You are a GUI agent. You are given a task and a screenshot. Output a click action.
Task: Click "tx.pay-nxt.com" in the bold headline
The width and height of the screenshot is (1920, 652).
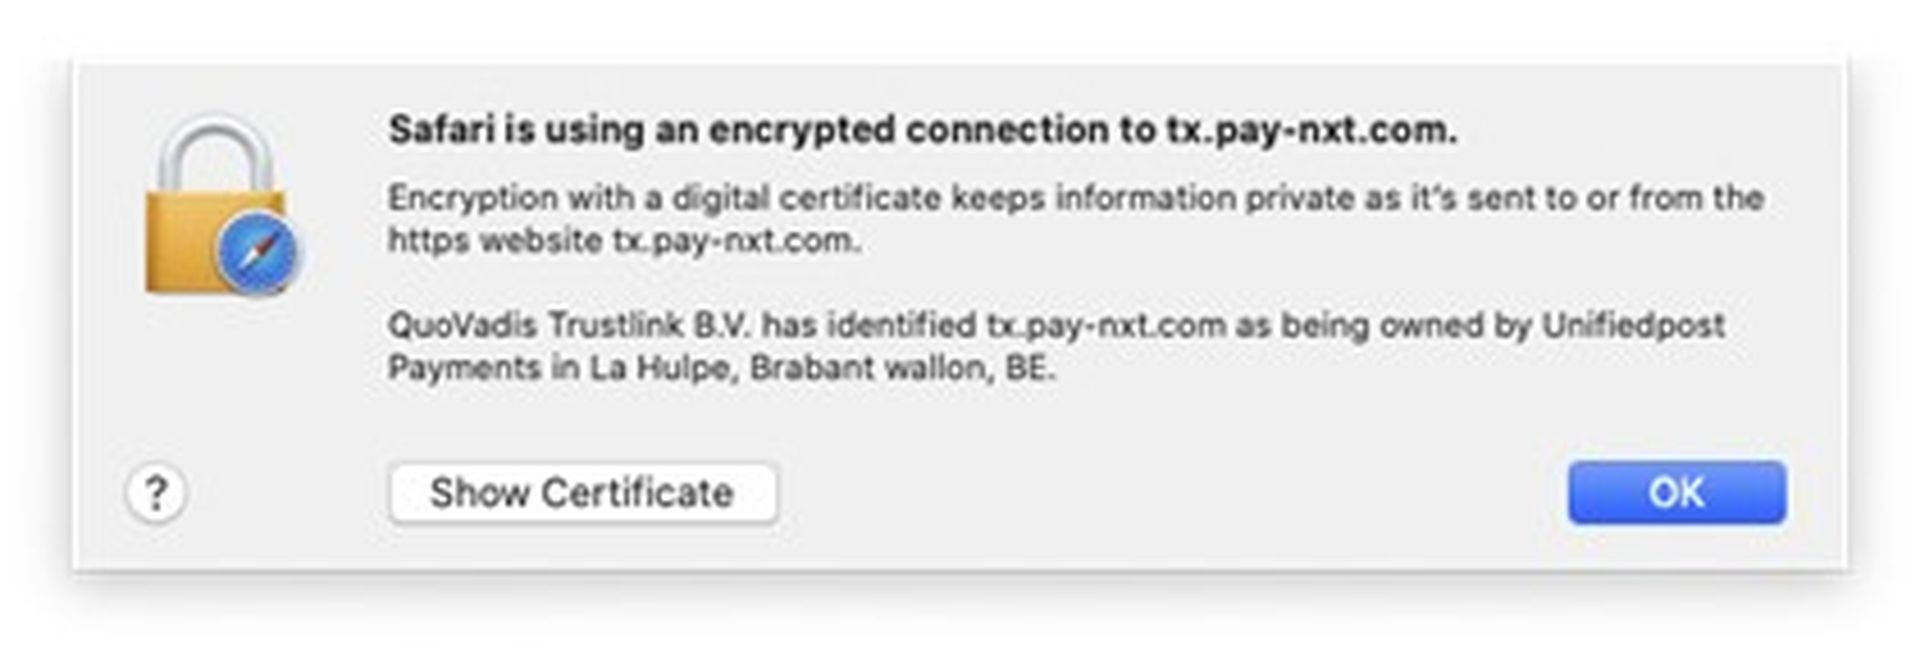coord(1310,130)
